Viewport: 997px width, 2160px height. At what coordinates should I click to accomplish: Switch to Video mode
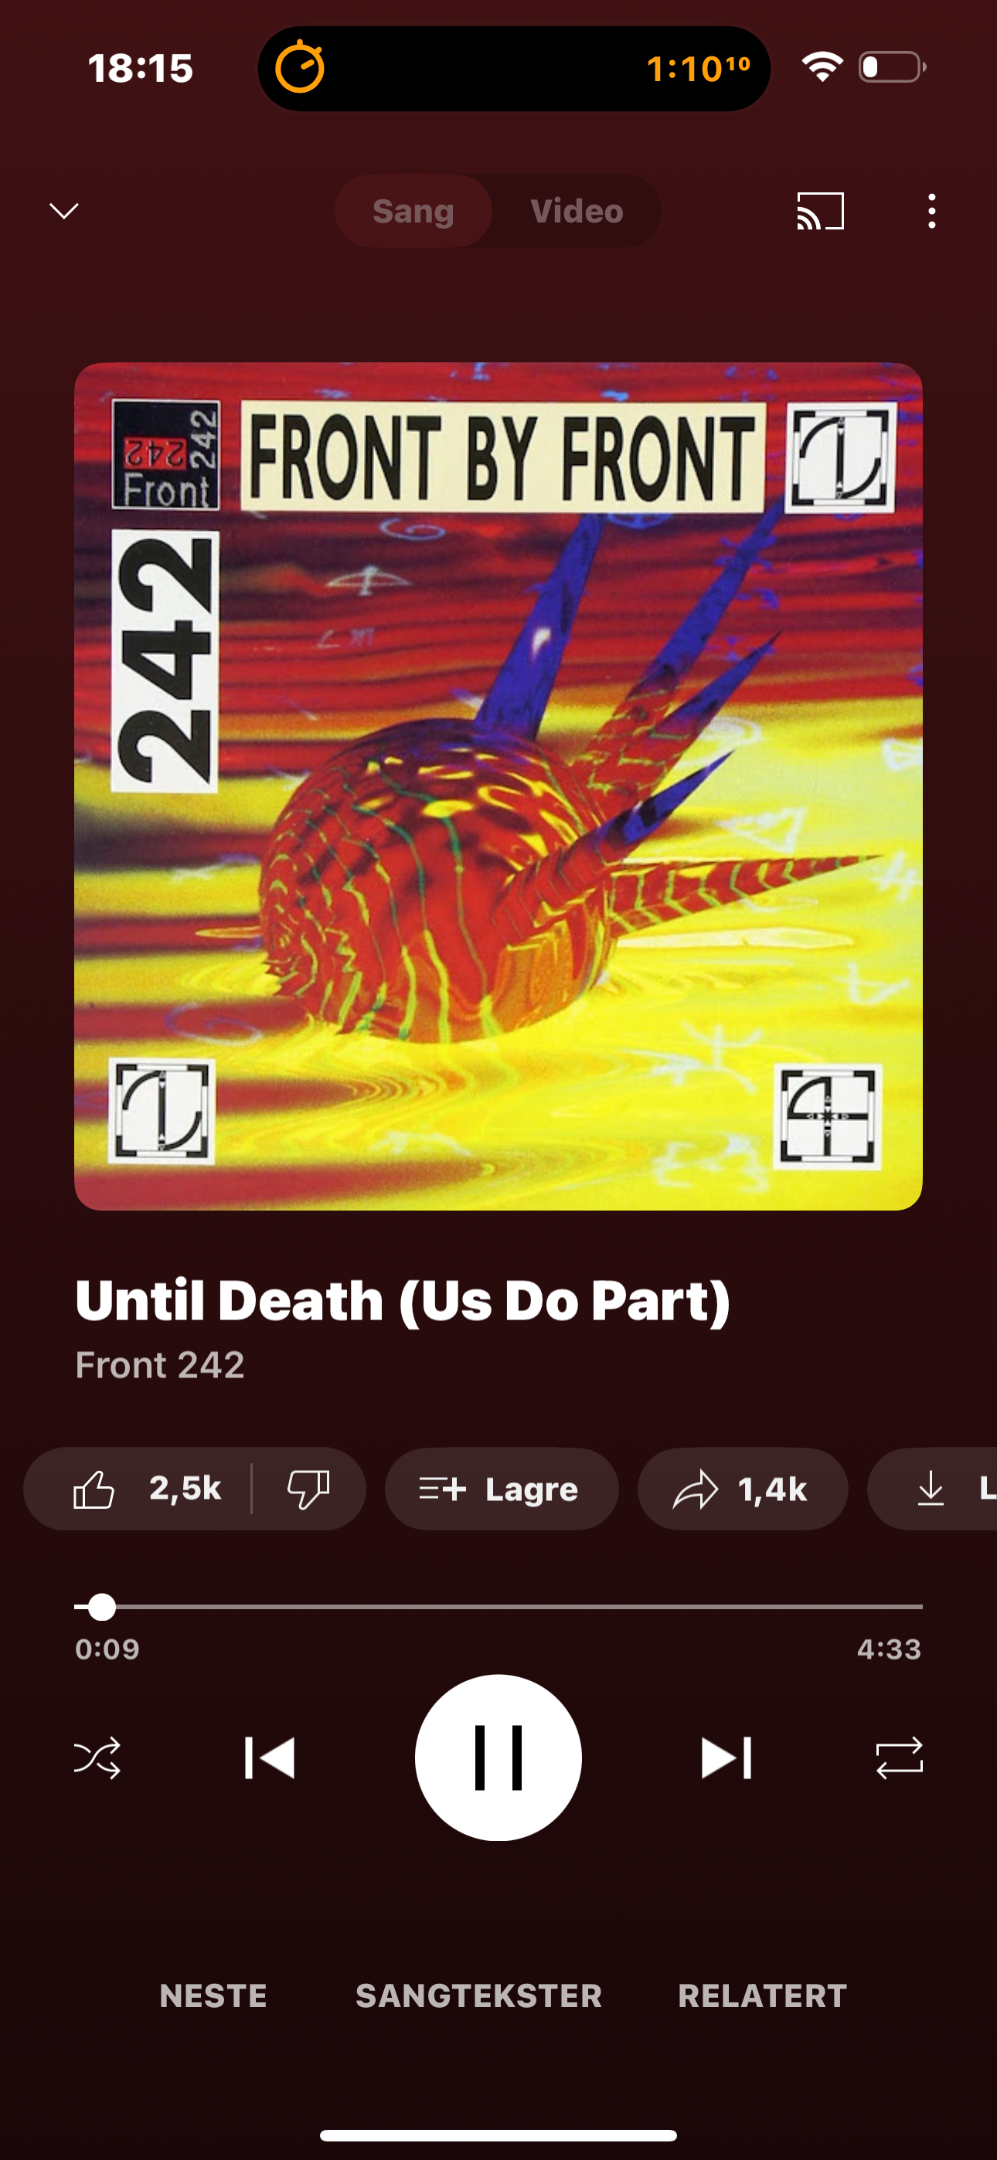pos(577,211)
